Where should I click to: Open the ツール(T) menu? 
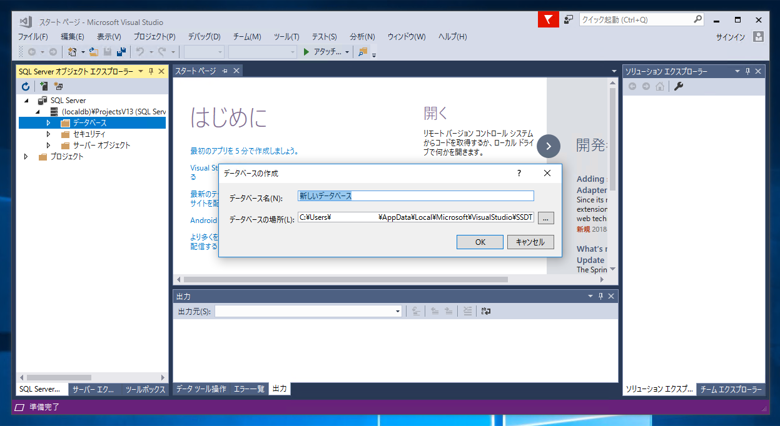click(286, 37)
